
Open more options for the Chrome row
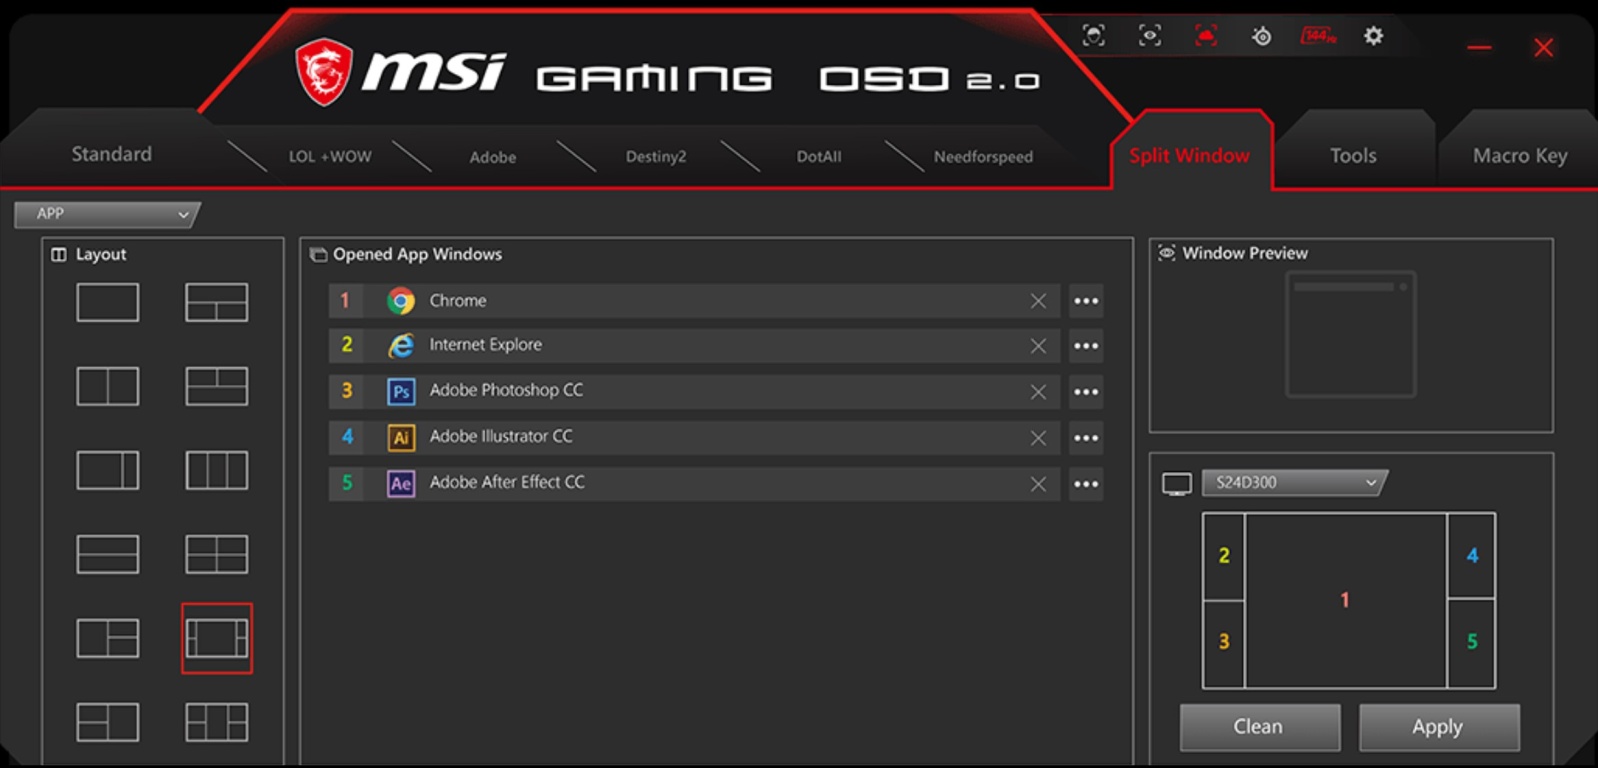click(1086, 301)
